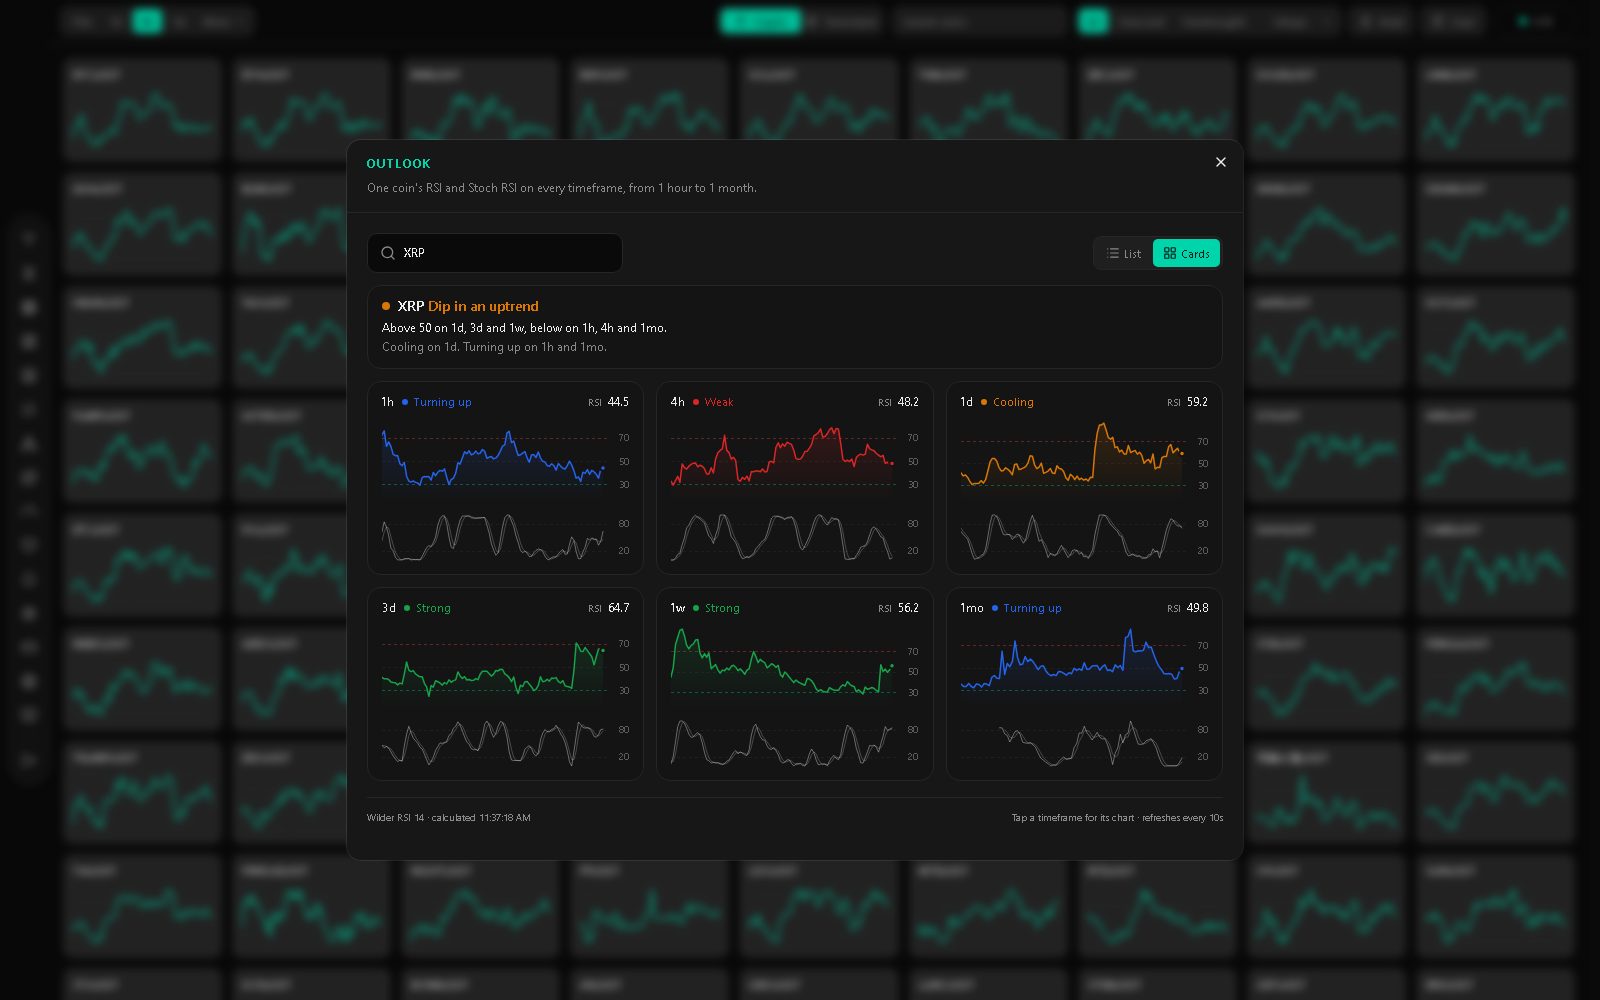Click the Above 50 on 1d summary line
Screen dimensions: 1600x1000
[x=524, y=328]
